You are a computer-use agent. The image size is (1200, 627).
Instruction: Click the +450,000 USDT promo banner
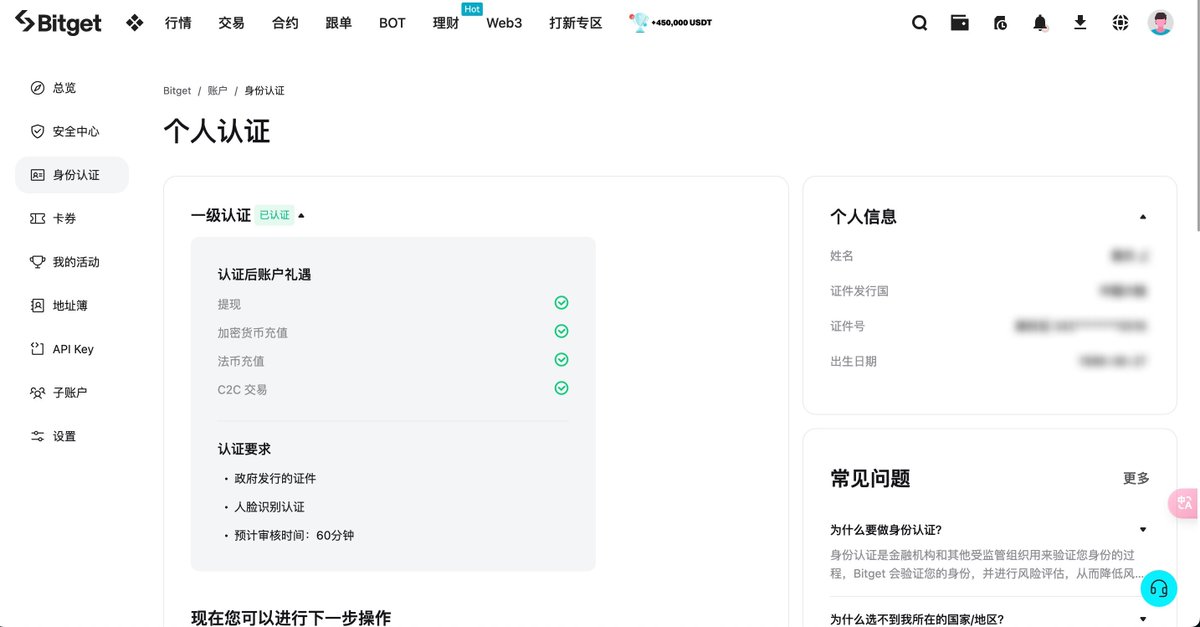tap(671, 22)
